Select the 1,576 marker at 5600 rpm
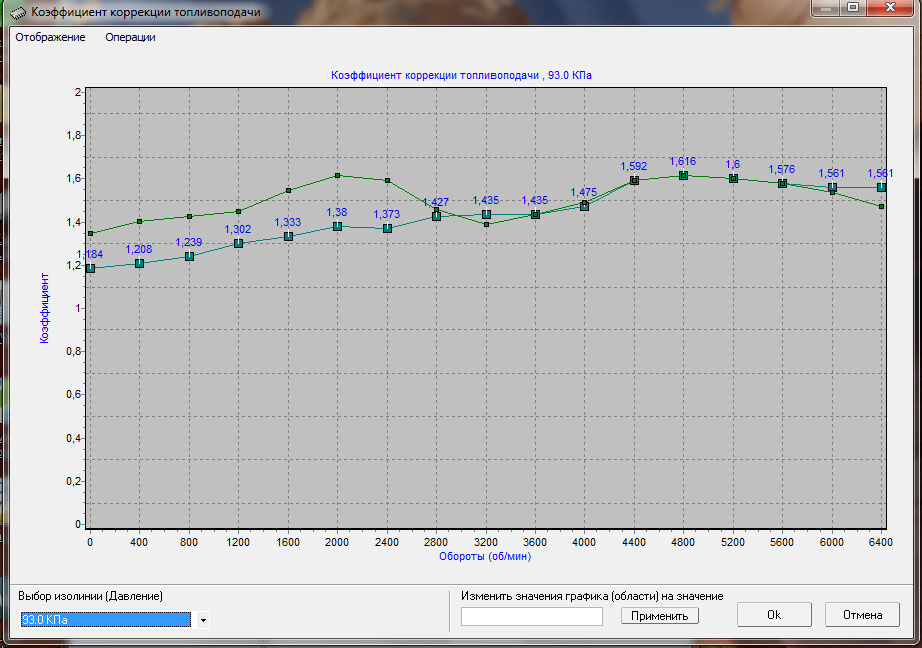Viewport: 922px width, 648px height. point(783,184)
